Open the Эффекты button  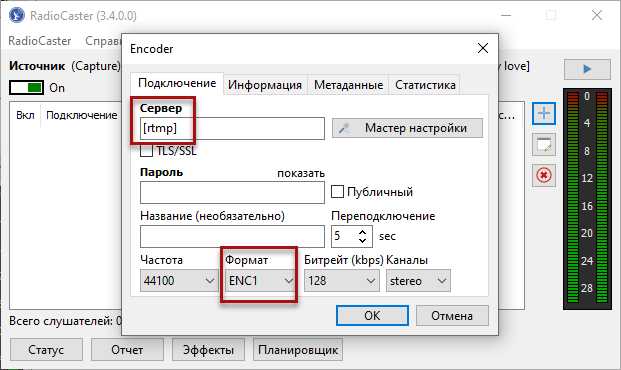click(x=208, y=350)
